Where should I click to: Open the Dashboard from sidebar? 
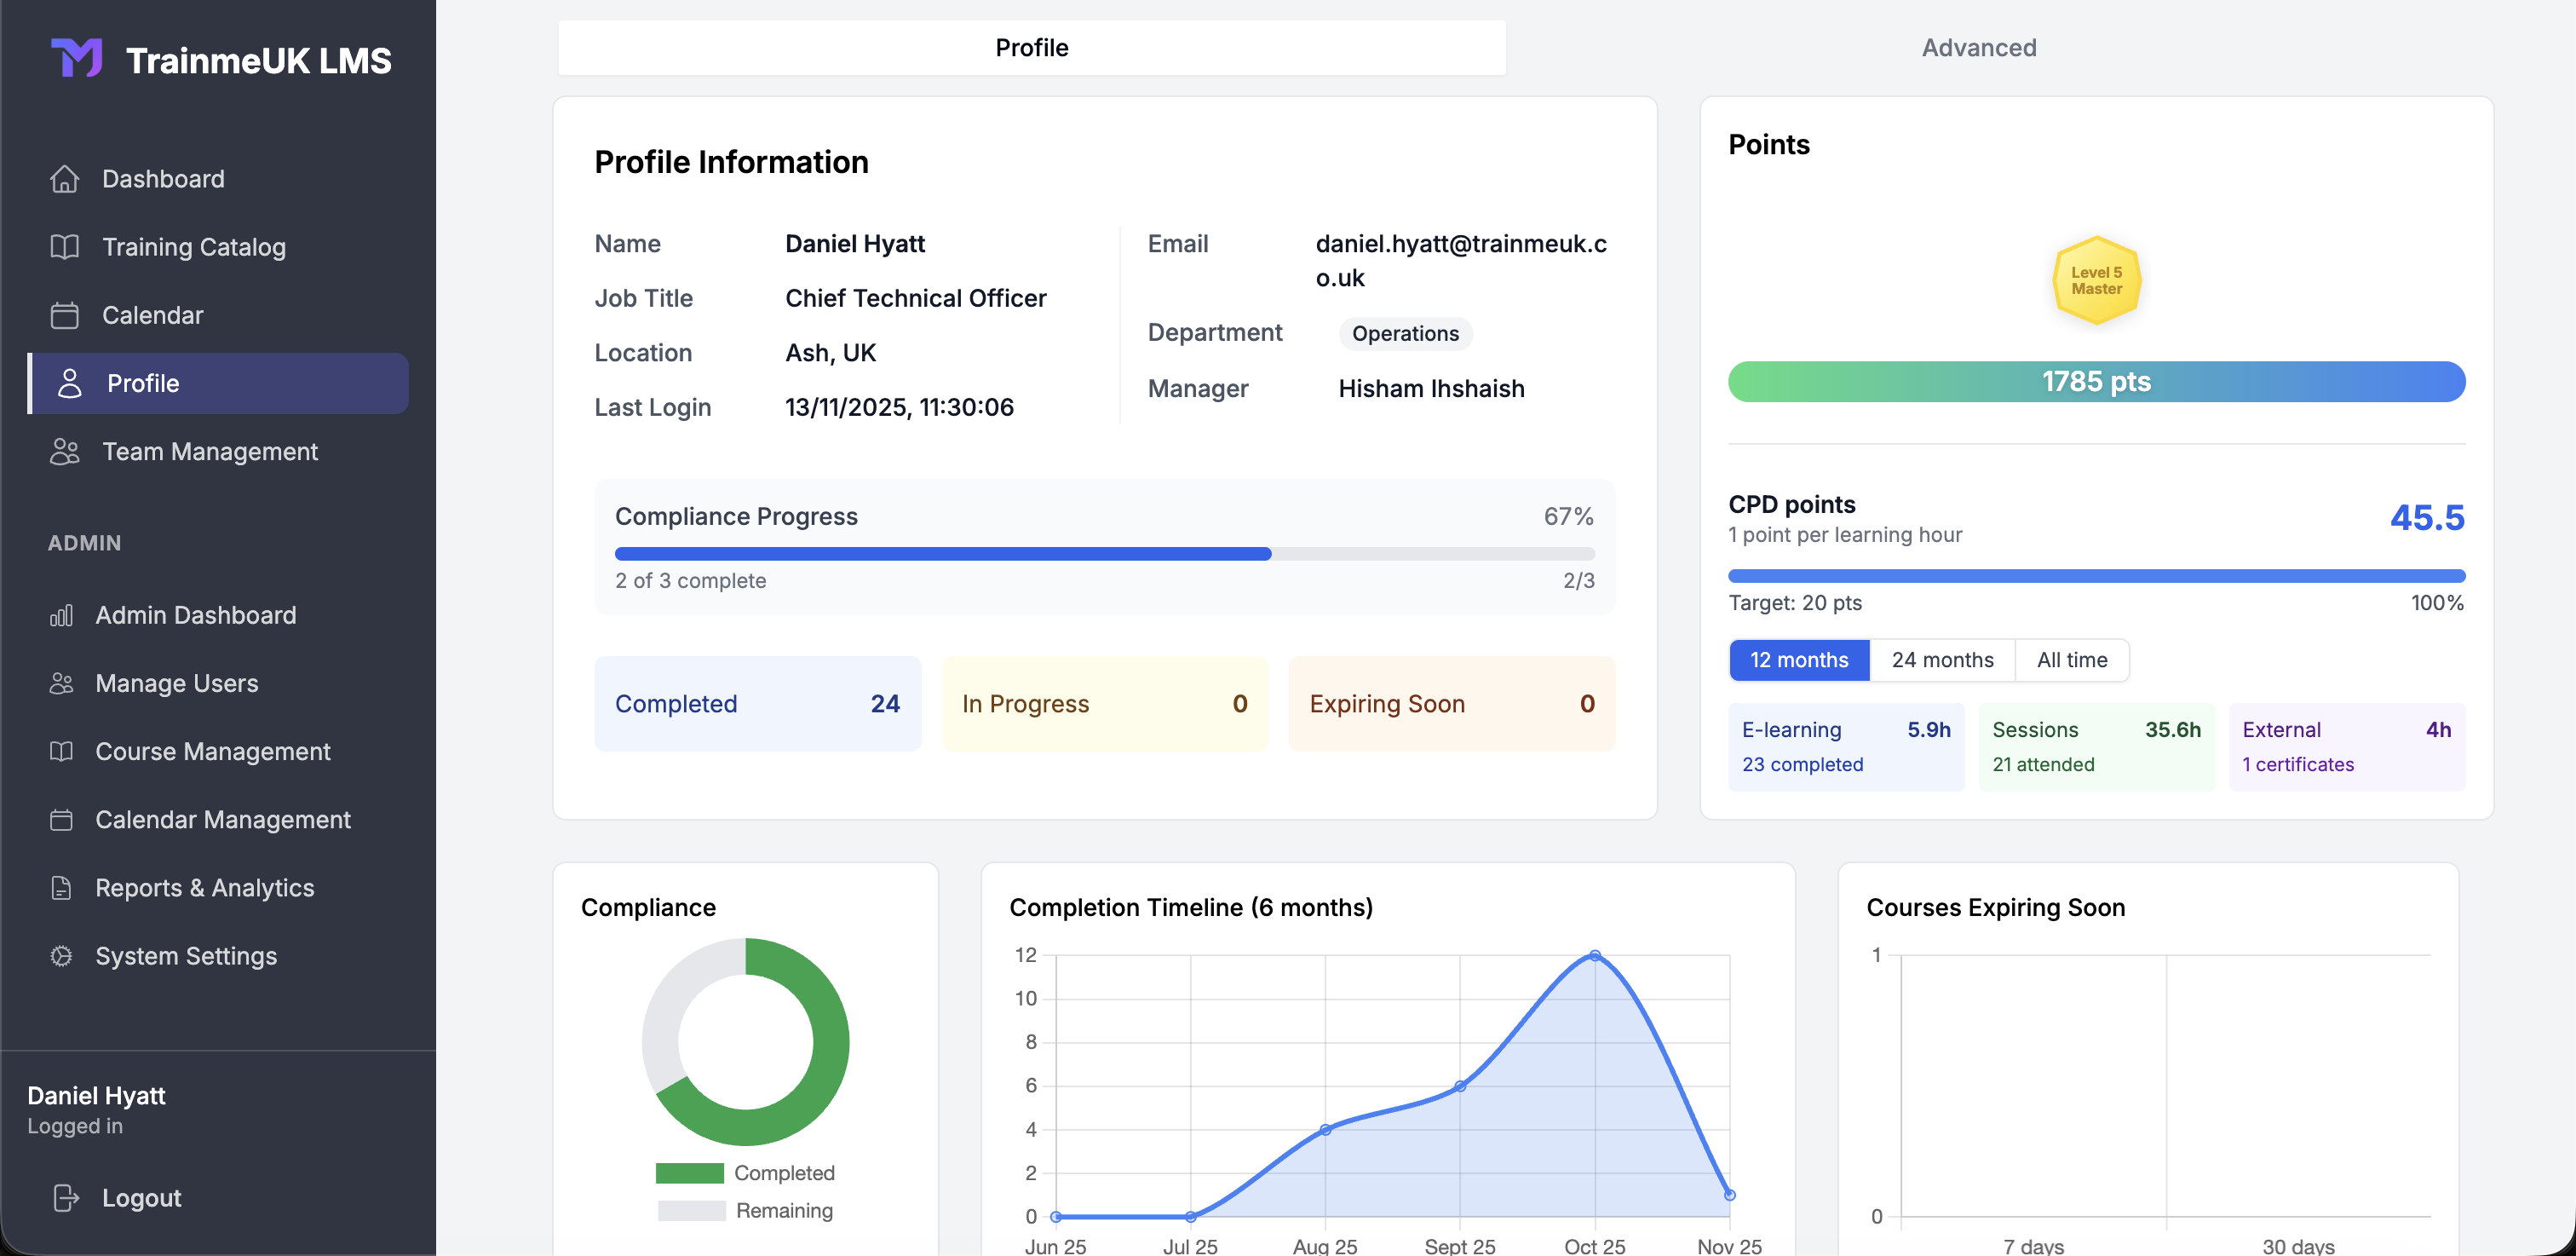(163, 179)
